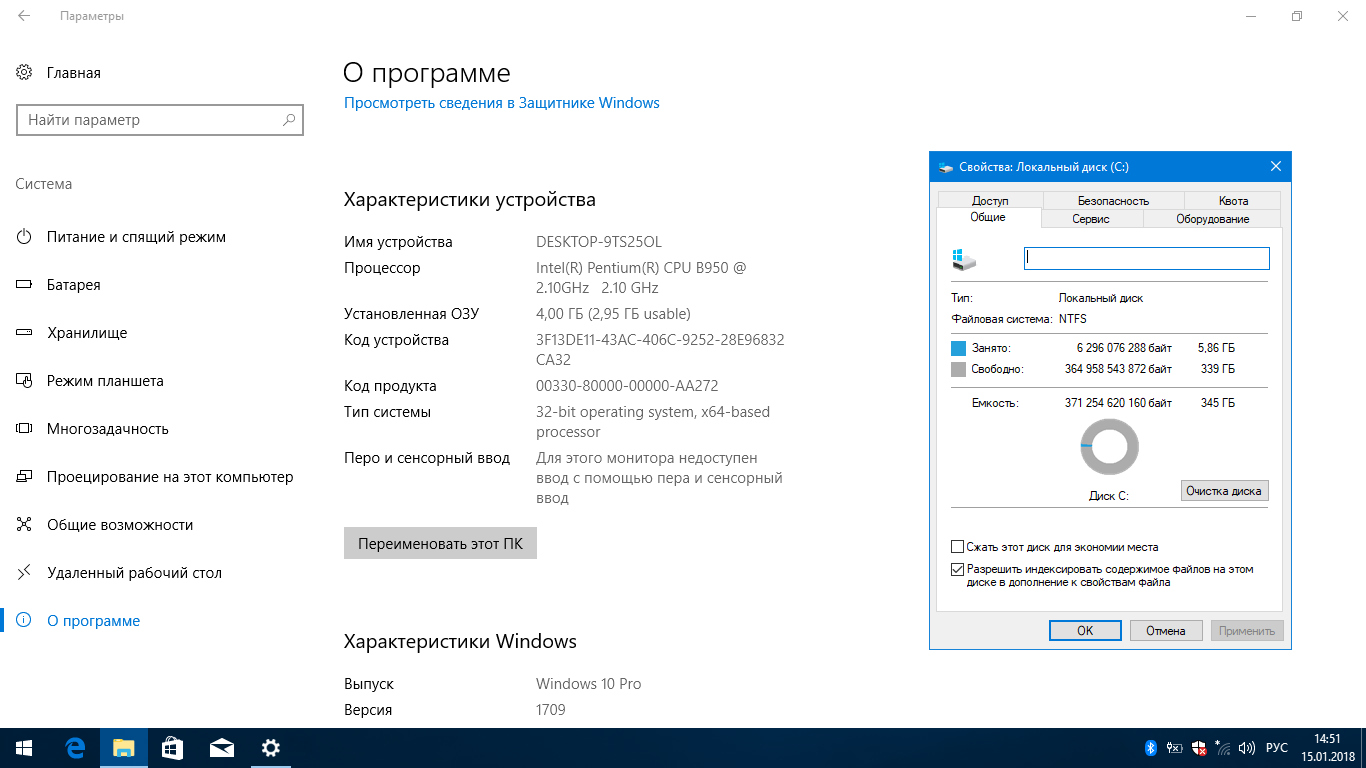Click the 371 254 620 160 байт capacity
Screen dimensions: 1366x768
(1118, 403)
